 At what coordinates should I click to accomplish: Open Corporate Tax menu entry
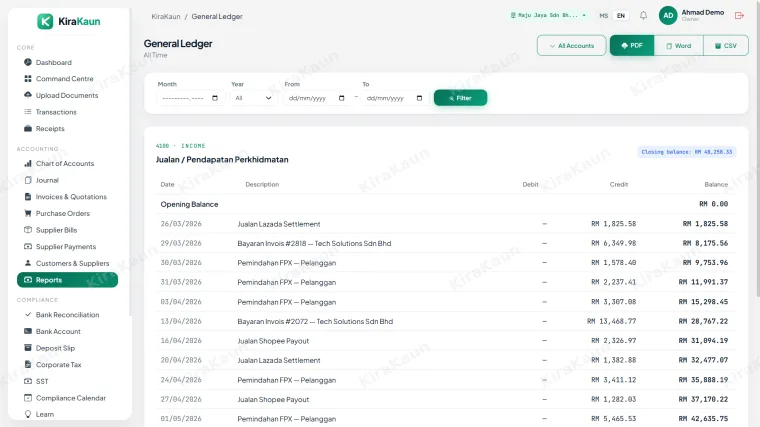[x=58, y=364]
